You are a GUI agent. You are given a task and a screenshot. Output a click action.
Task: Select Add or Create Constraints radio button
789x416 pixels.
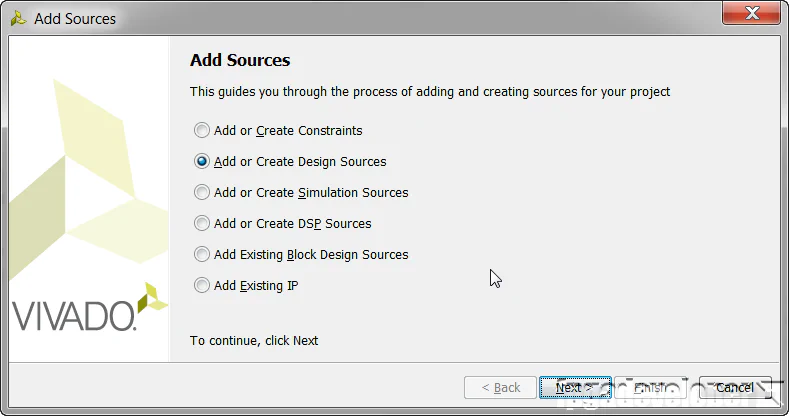(203, 130)
